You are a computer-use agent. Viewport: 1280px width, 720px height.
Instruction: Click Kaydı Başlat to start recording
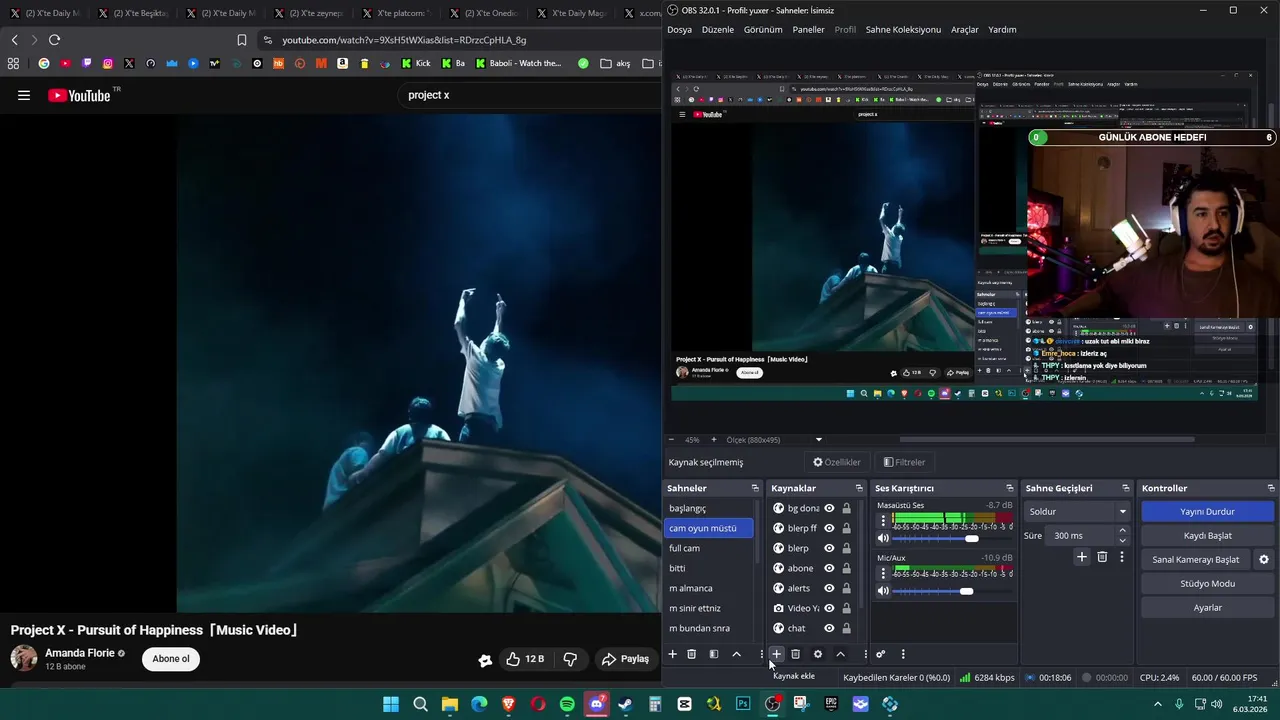(x=1207, y=535)
